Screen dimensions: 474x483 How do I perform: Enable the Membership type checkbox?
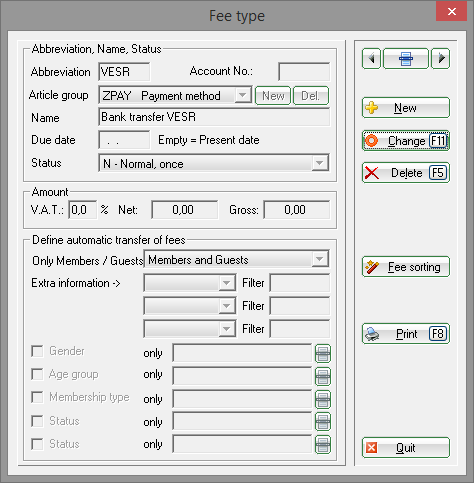37,397
